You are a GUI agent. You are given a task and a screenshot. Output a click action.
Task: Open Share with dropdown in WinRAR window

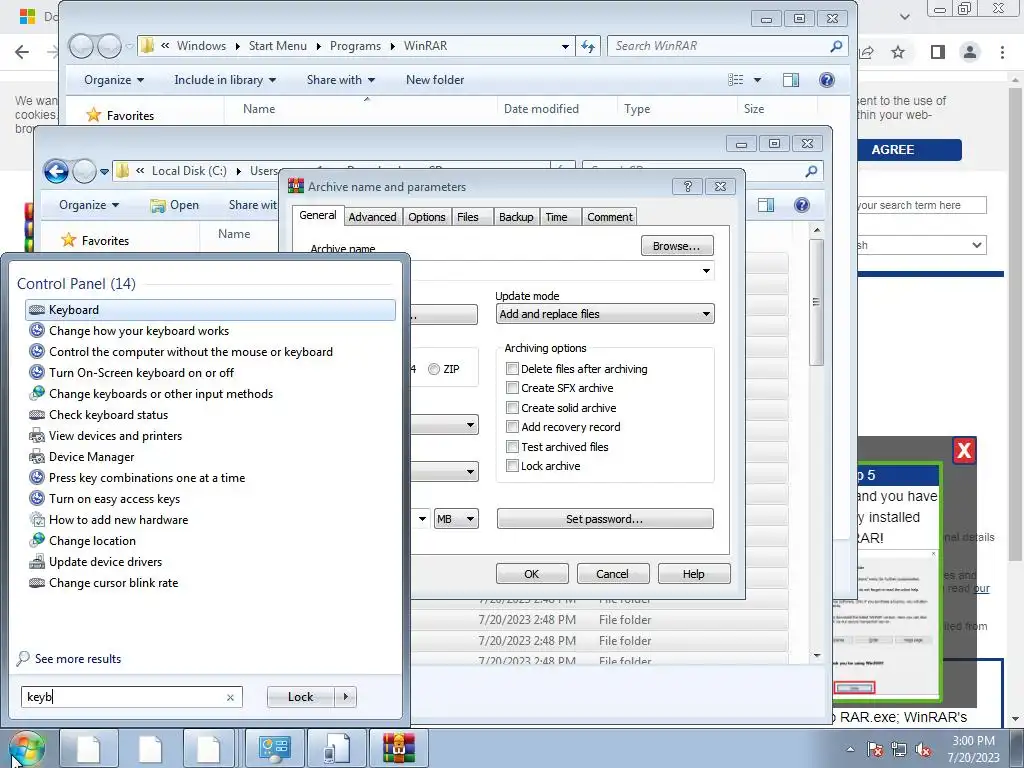[x=341, y=80]
